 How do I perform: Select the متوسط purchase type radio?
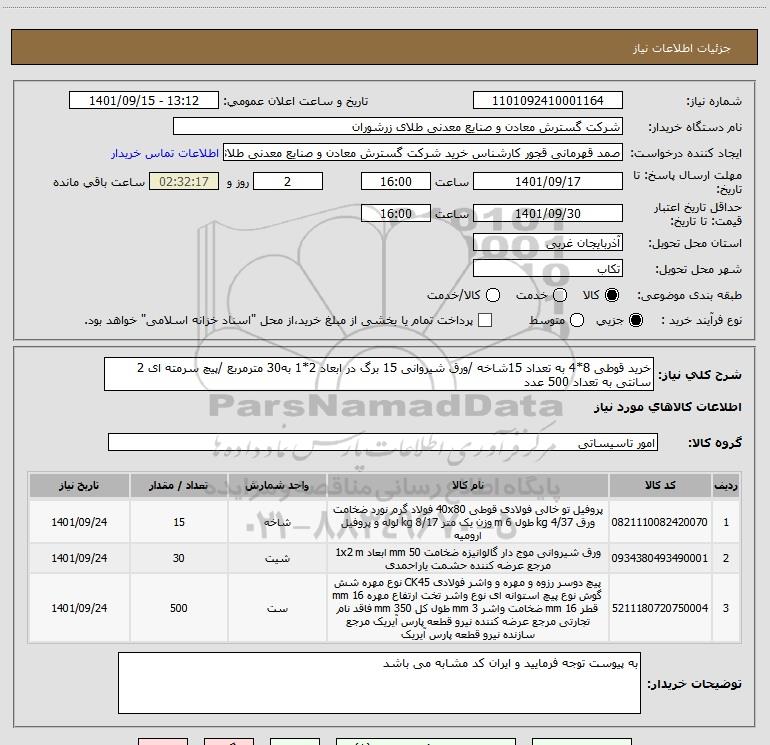coord(577,320)
